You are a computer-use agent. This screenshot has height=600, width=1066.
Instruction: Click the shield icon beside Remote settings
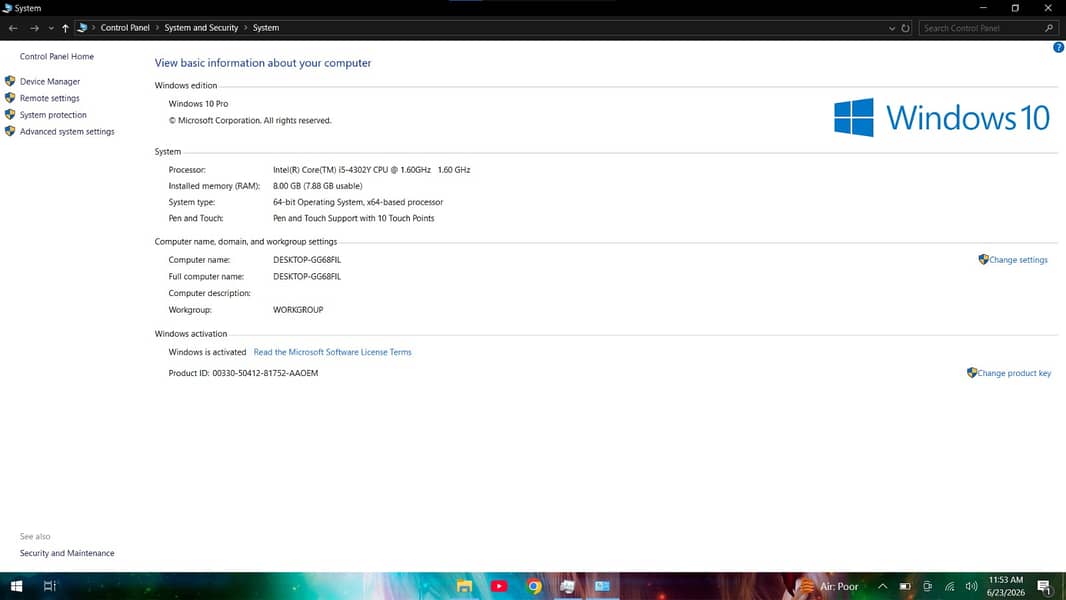[10, 98]
